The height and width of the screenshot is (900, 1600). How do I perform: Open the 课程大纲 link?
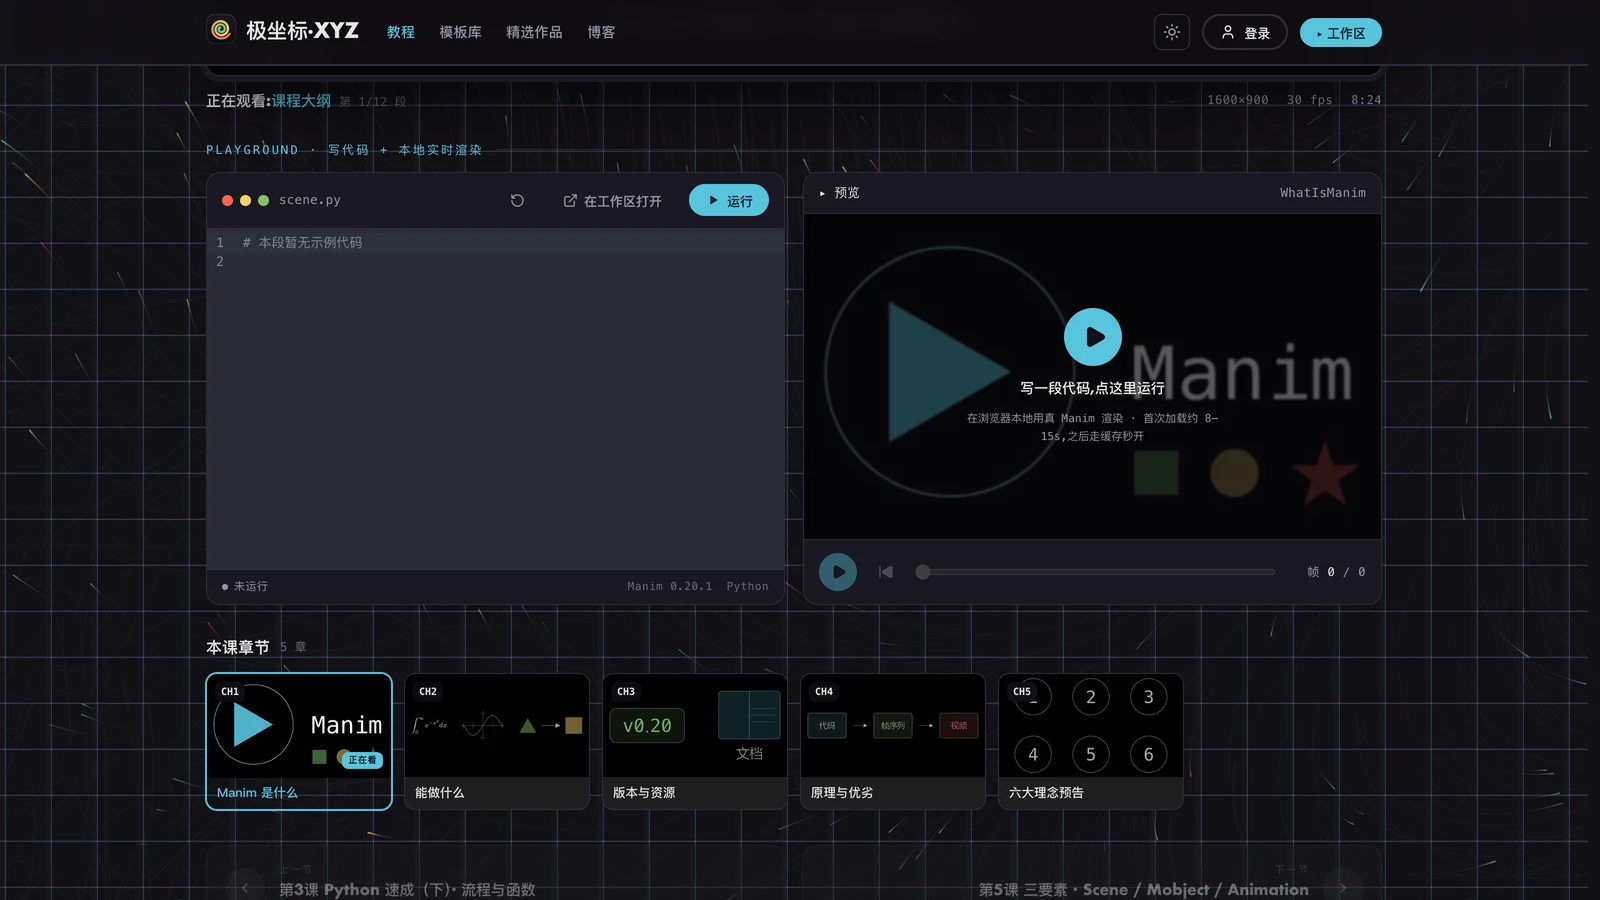point(301,101)
